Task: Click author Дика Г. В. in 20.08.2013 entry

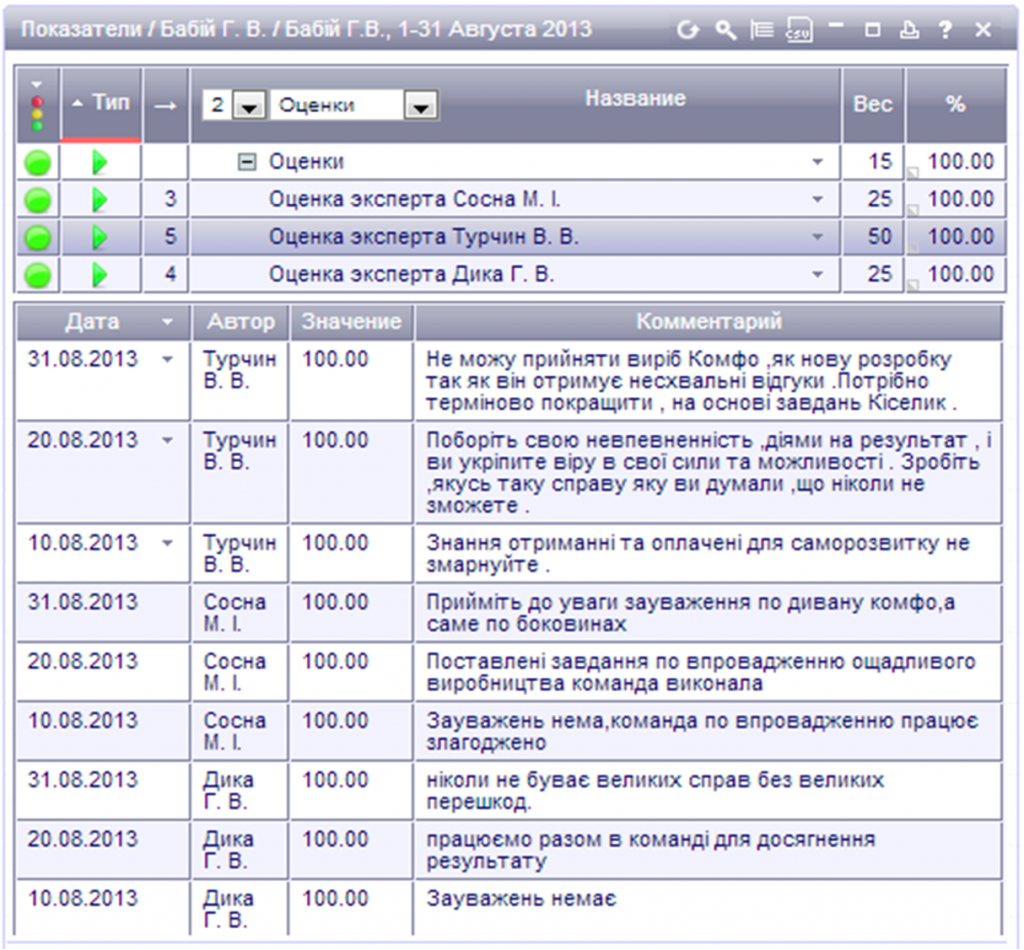Action: click(x=229, y=850)
